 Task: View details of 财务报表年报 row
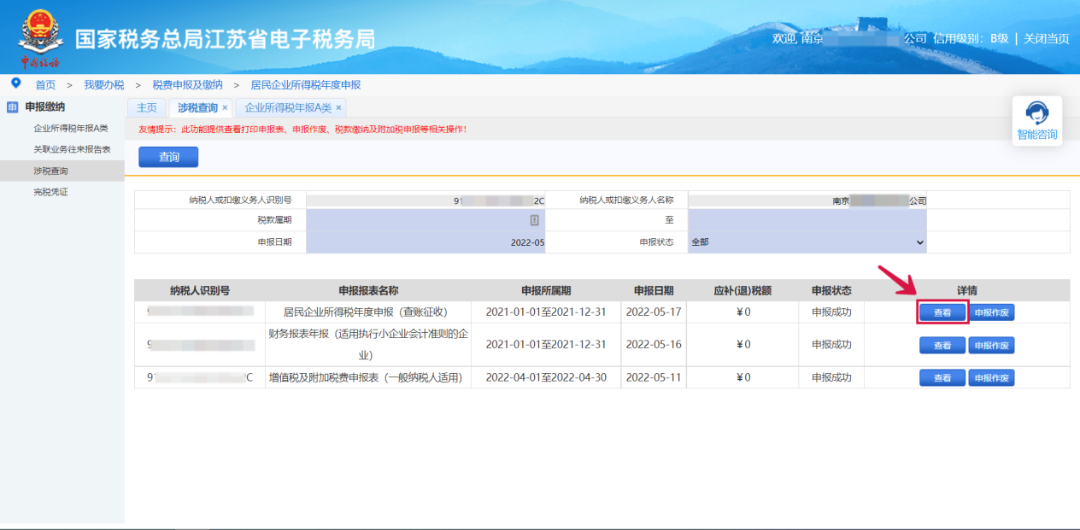point(942,345)
